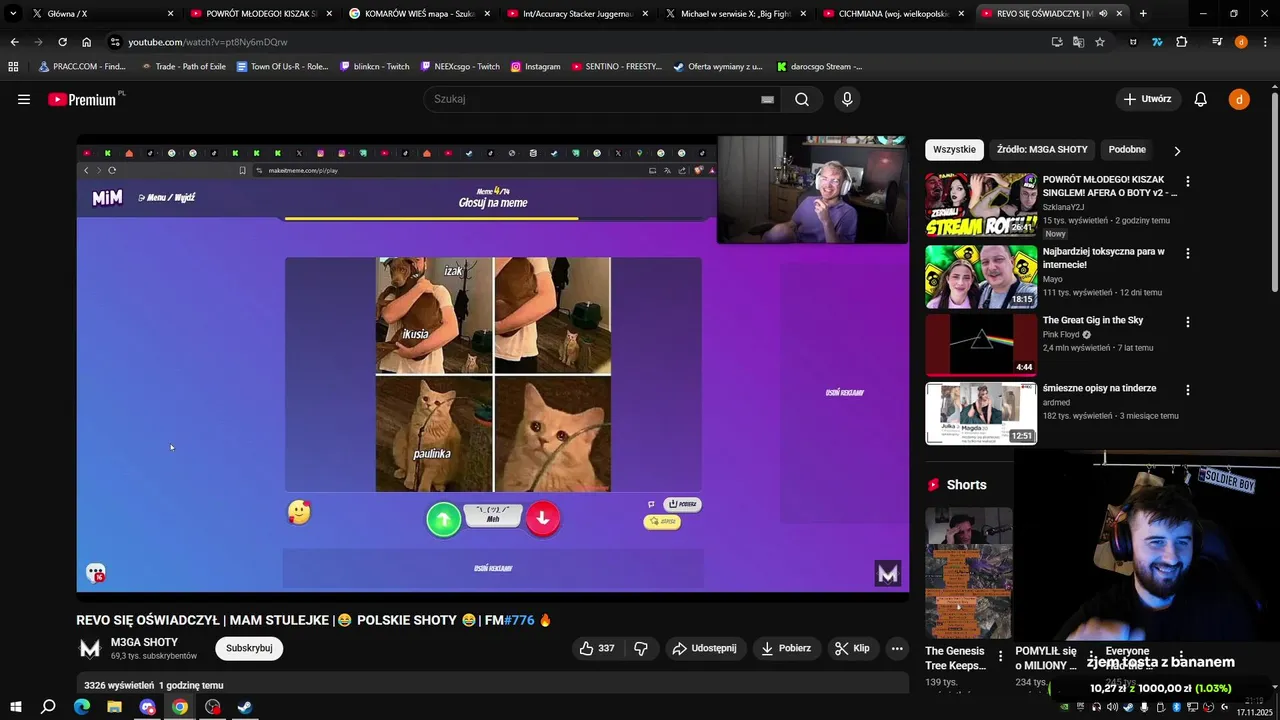Open the Pink Floyd Great Gig thumbnail

pyautogui.click(x=981, y=345)
